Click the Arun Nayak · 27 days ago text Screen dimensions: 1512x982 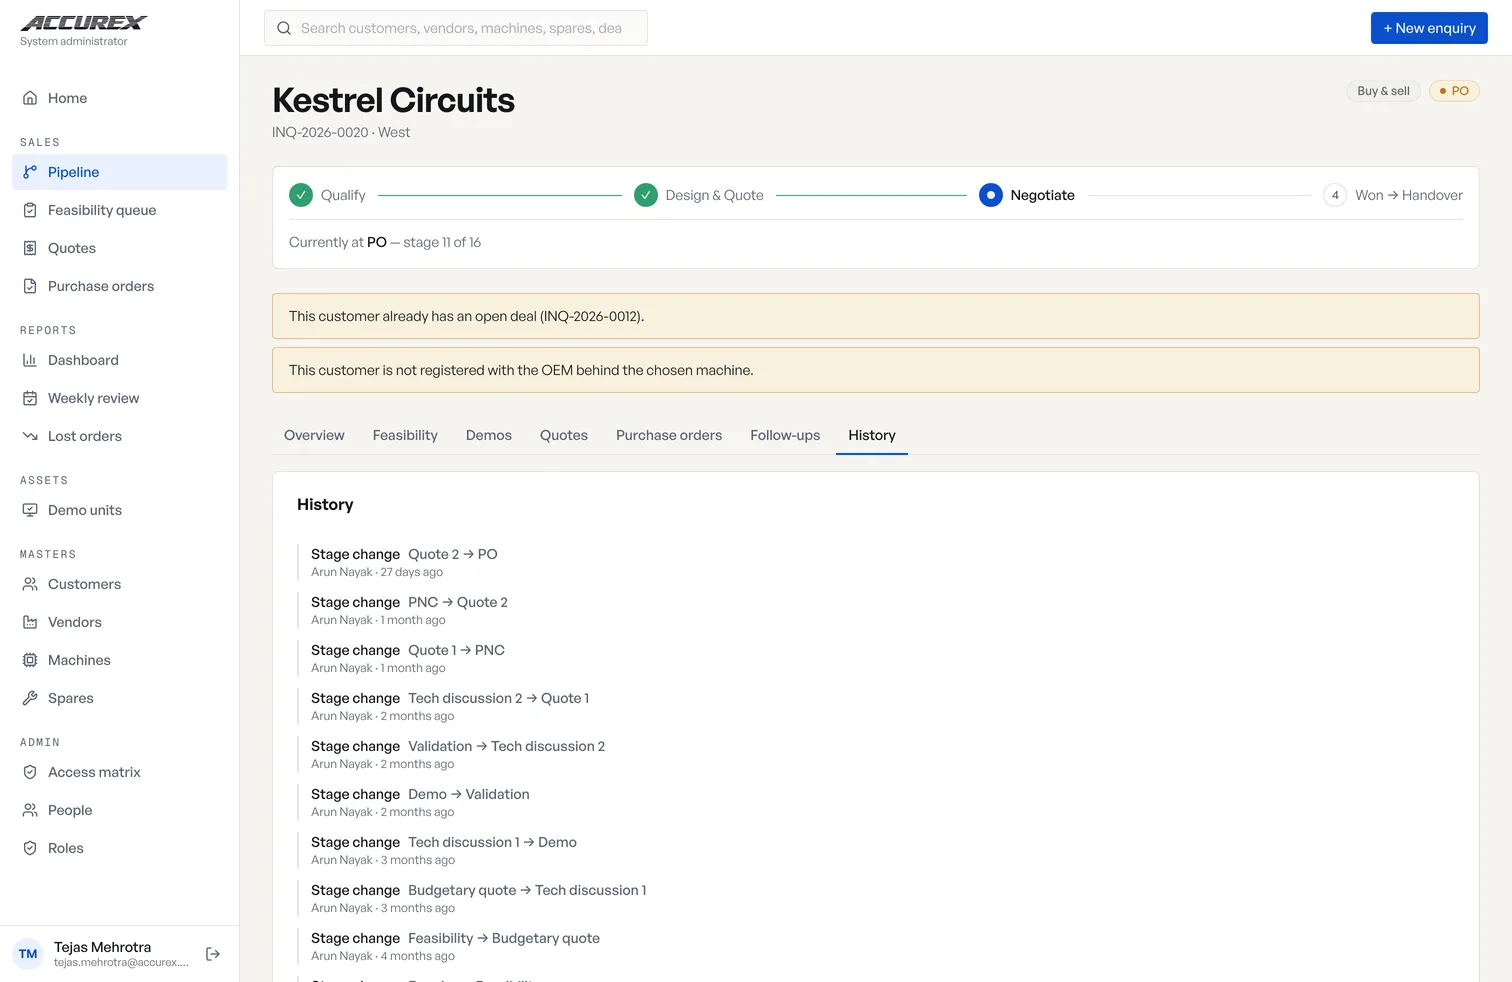[377, 572]
